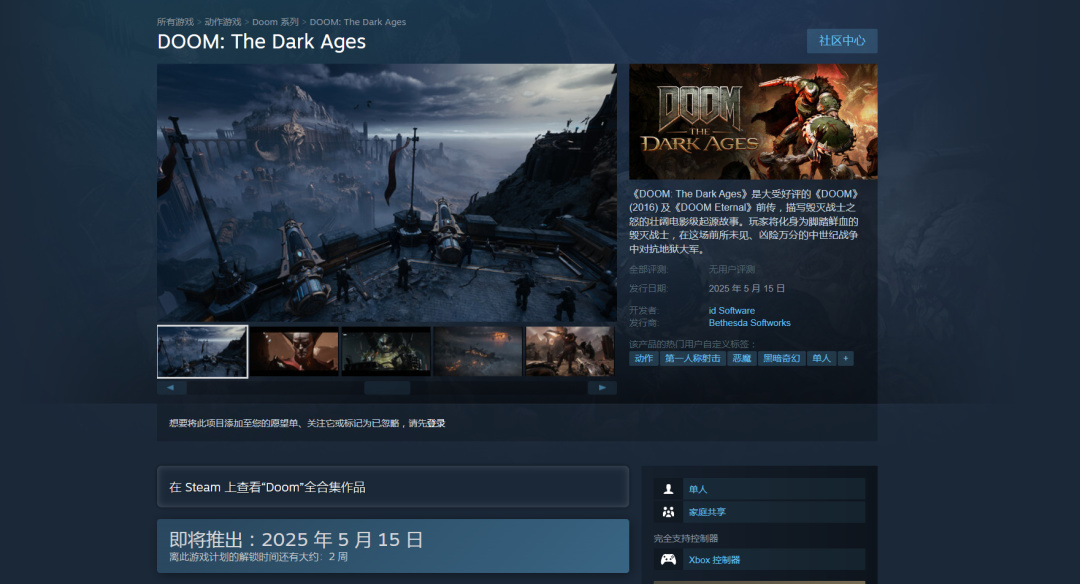This screenshot has height=584, width=1080.
Task: Click DOOM: The Dark Ages breadcrumb link
Action: tap(357, 22)
